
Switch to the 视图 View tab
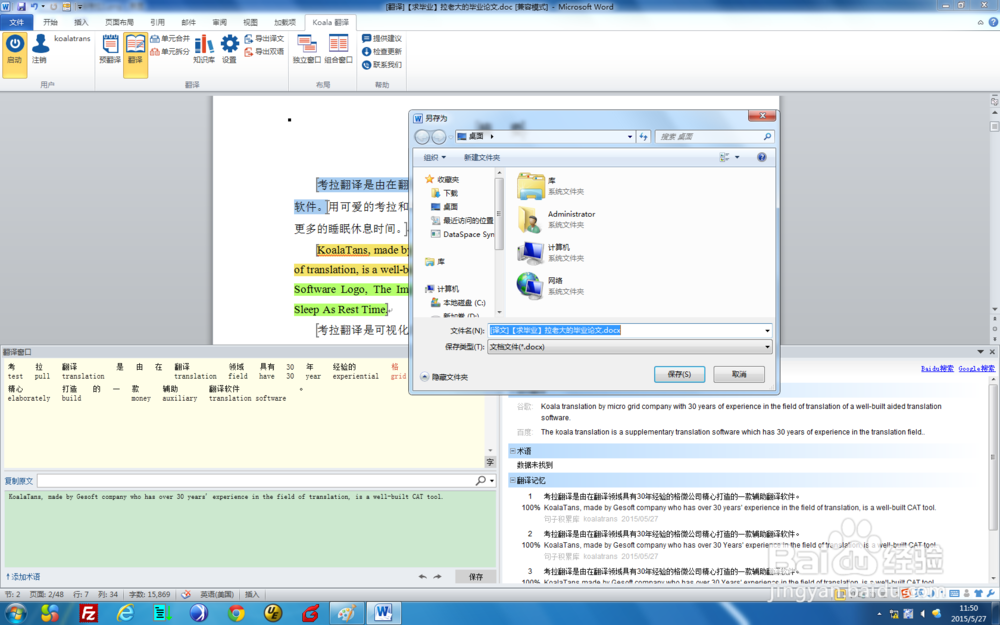tap(250, 22)
